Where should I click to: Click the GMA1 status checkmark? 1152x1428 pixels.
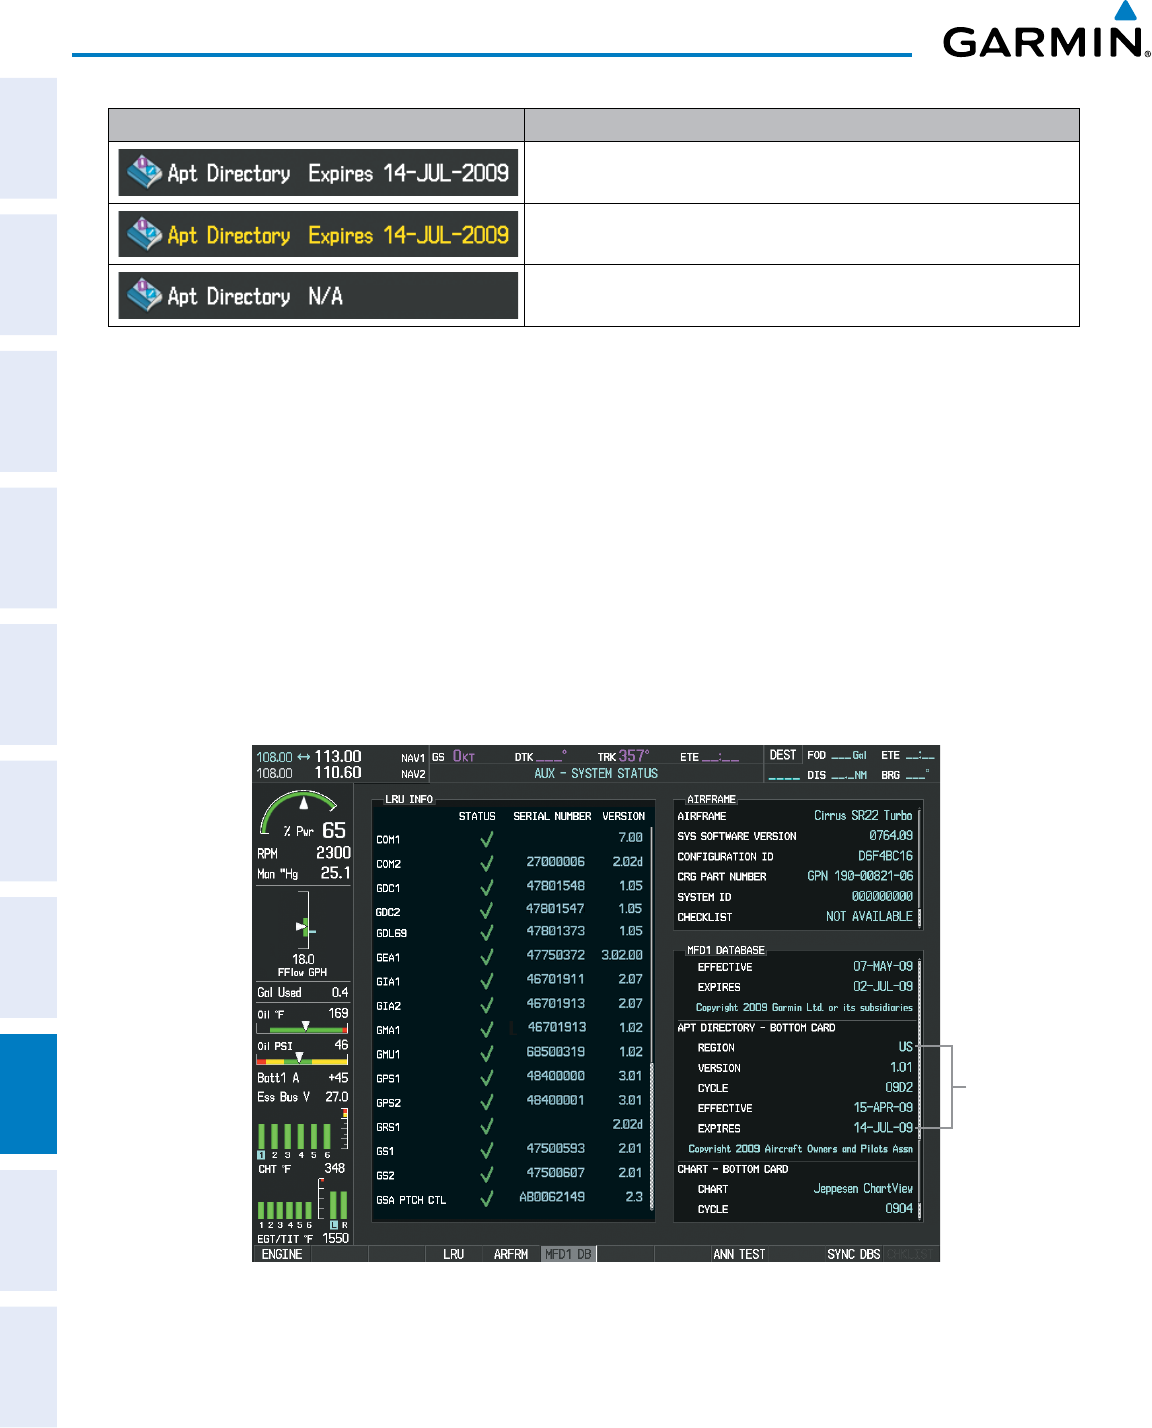486,1029
